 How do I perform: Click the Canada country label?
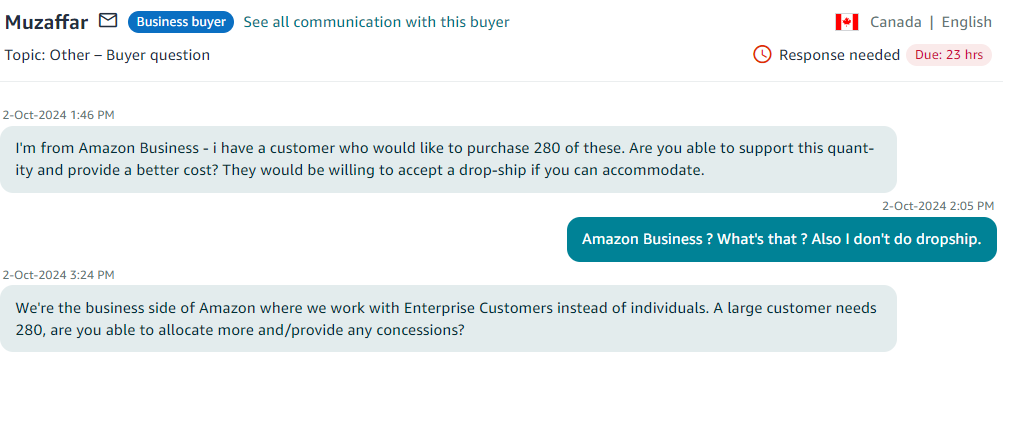pos(896,22)
